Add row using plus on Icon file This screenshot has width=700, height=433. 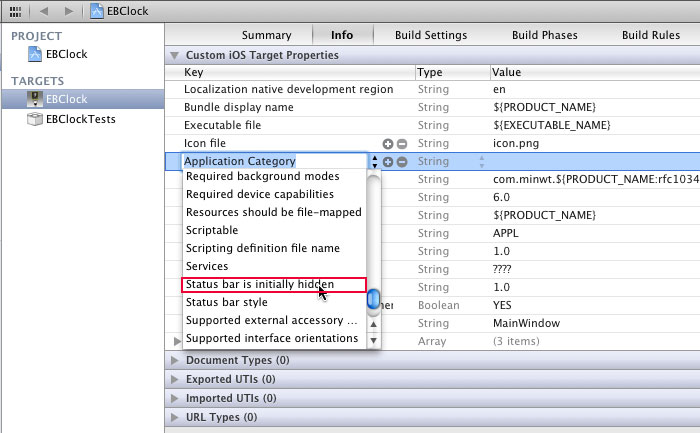click(388, 144)
